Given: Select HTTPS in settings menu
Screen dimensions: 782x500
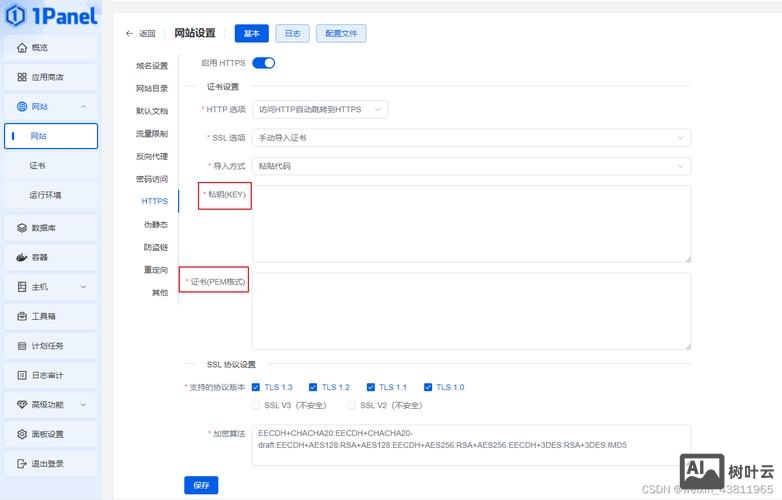Looking at the screenshot, I should click(x=155, y=201).
